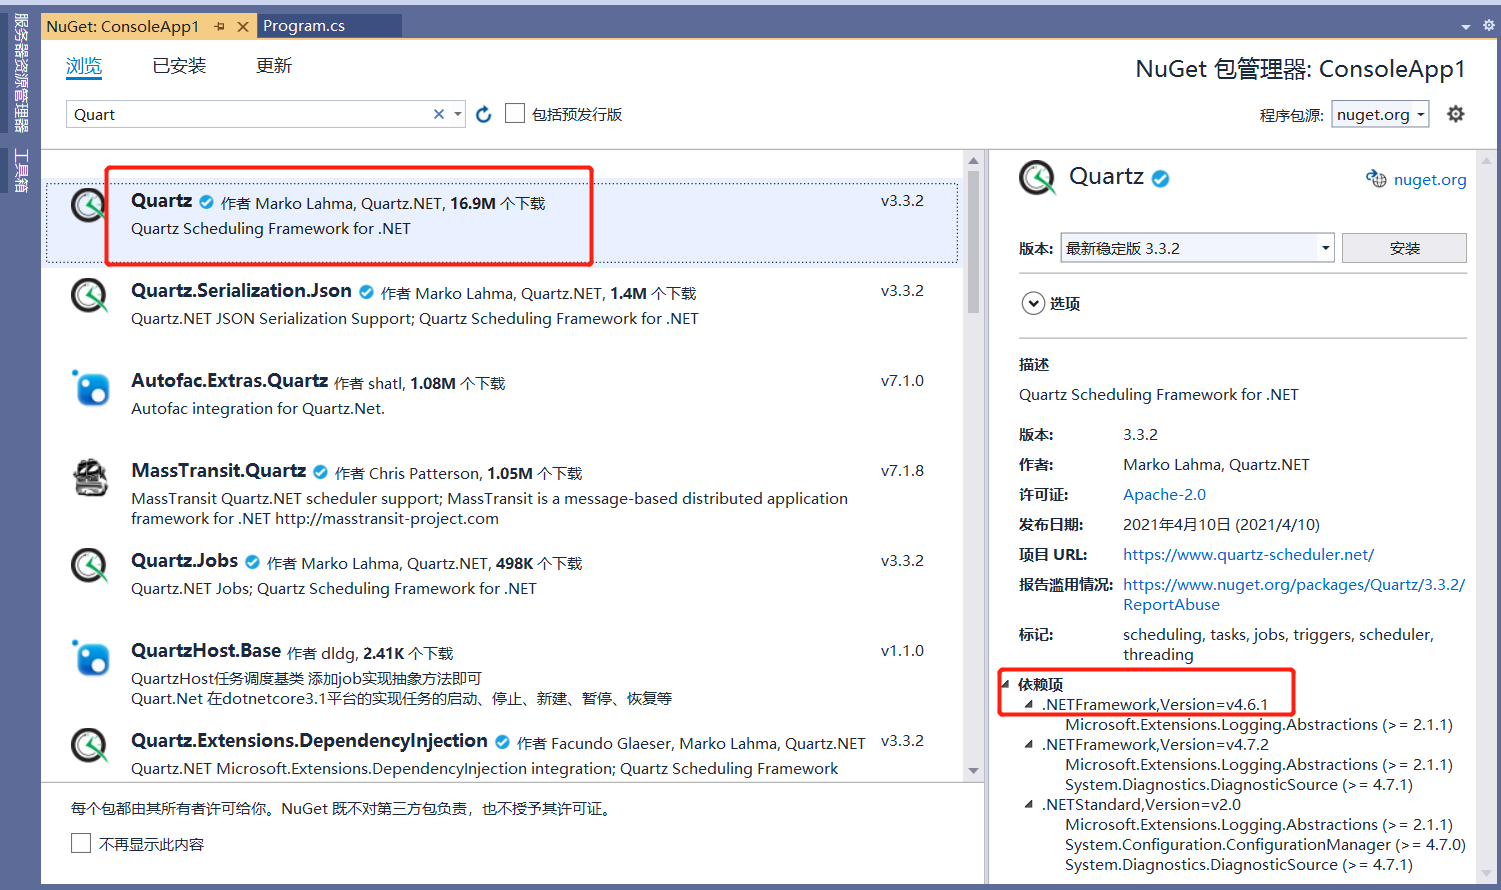This screenshot has width=1501, height=890.
Task: Switch to the Installed tab
Action: [x=179, y=66]
